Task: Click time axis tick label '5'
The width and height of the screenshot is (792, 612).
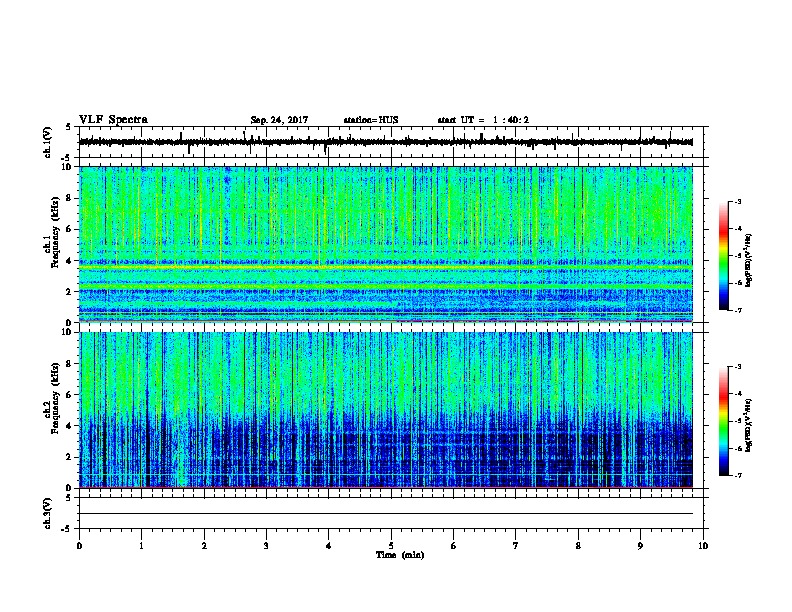Action: [391, 546]
